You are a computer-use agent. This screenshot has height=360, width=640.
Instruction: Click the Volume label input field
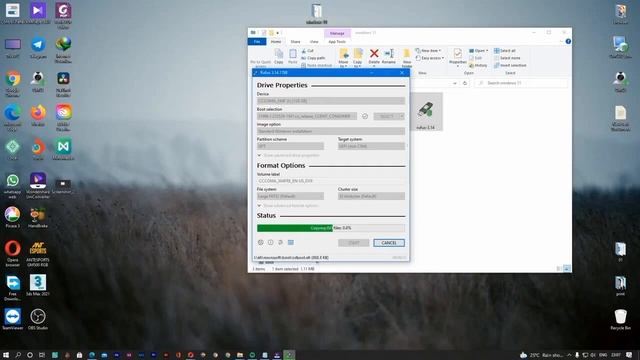(331, 181)
